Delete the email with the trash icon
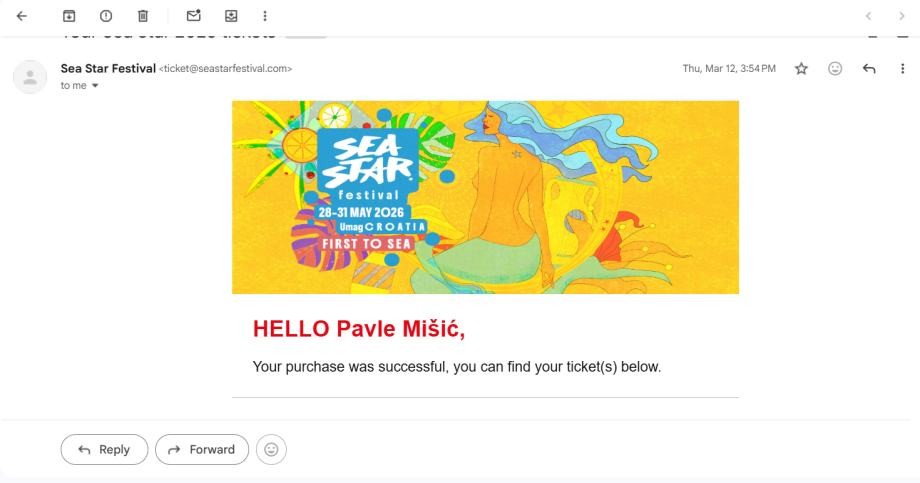Viewport: 920px width, 483px height. click(142, 15)
